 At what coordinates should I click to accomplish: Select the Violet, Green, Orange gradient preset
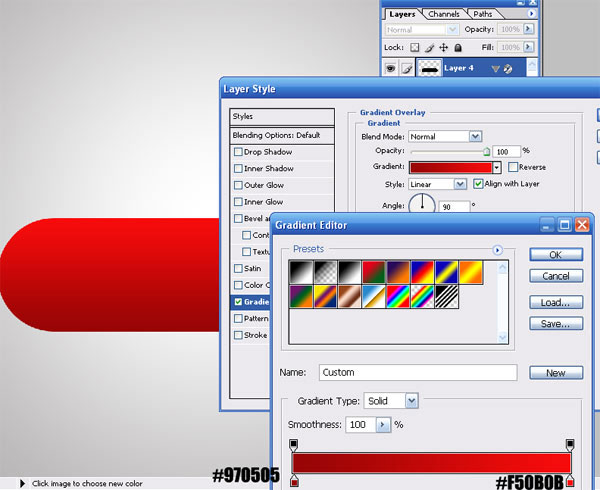pyautogui.click(x=301, y=296)
